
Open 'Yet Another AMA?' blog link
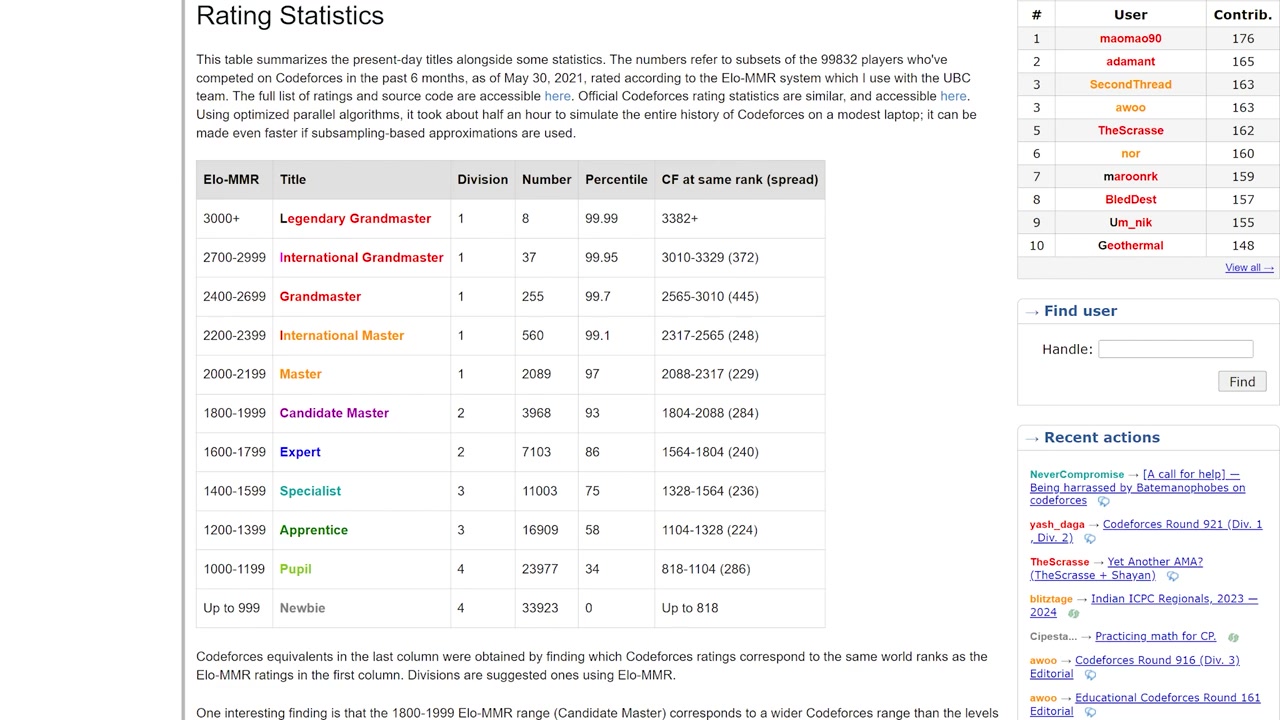[x=1116, y=568]
